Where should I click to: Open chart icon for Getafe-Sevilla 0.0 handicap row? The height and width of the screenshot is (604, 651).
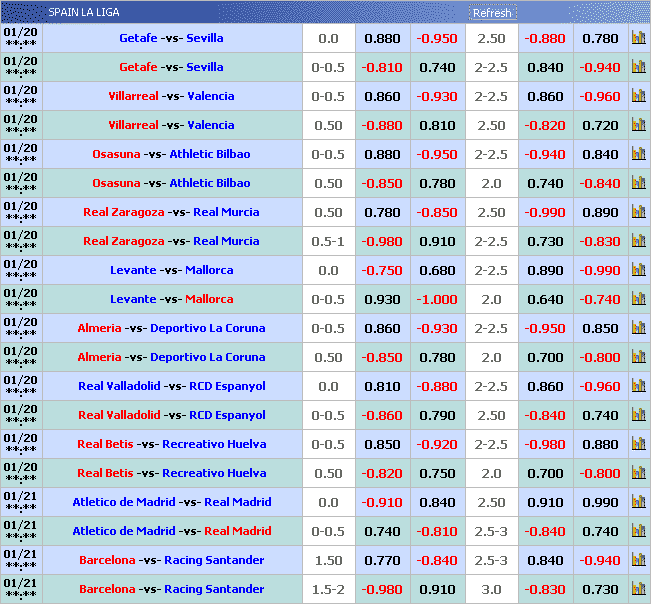(x=638, y=38)
